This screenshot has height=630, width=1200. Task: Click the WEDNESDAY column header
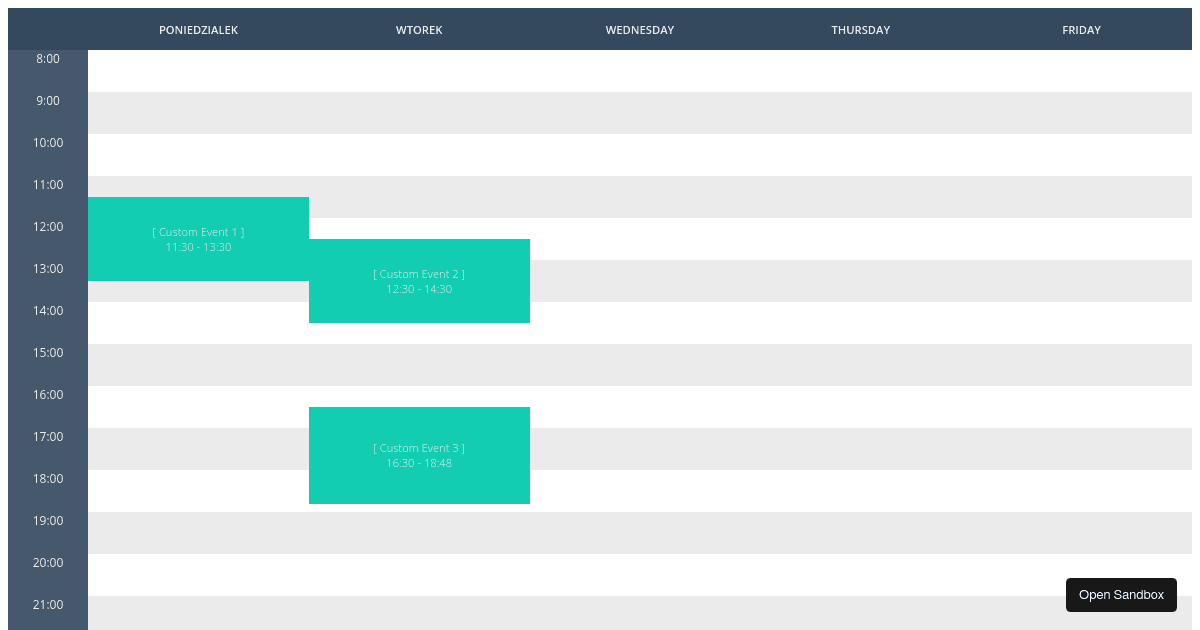[640, 29]
